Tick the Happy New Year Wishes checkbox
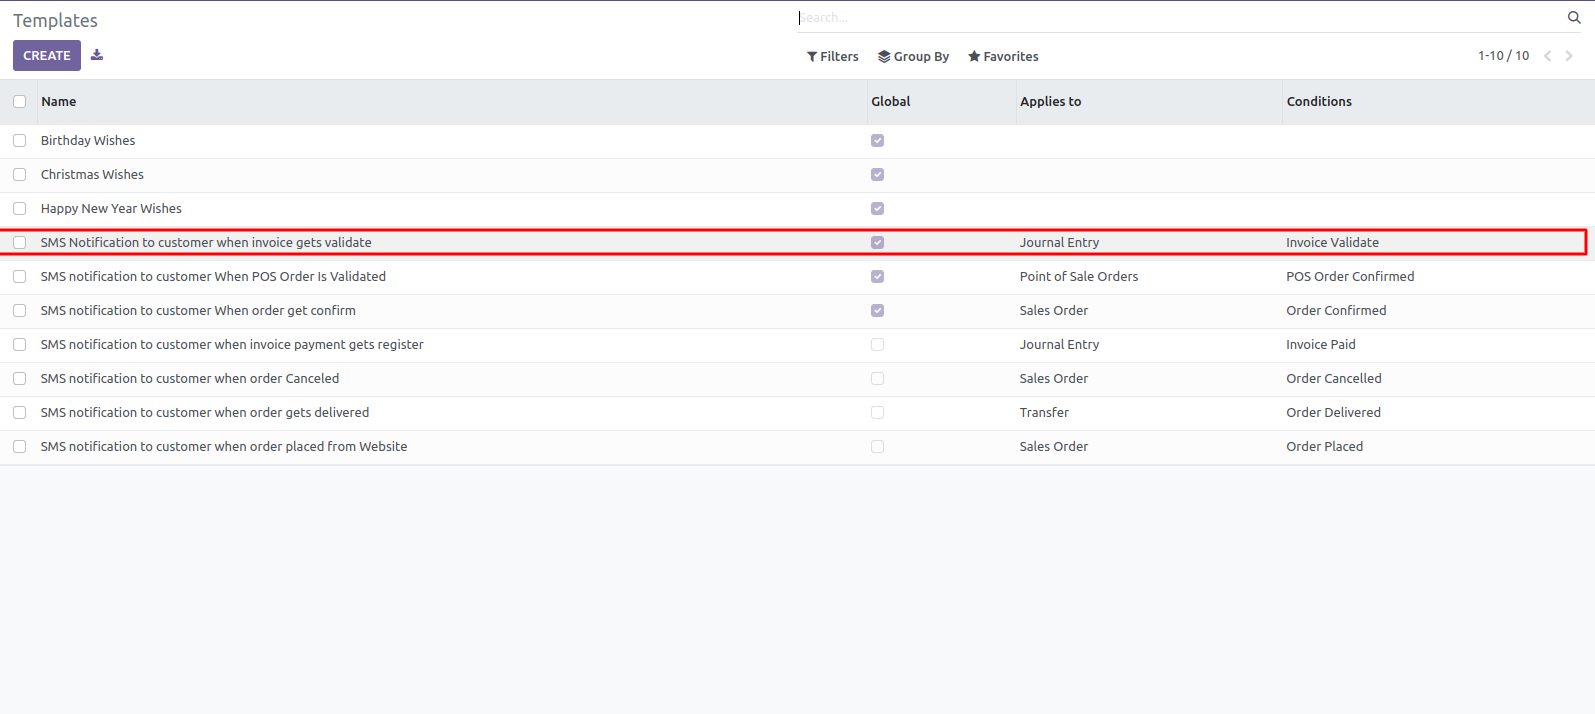The width and height of the screenshot is (1595, 714). point(20,209)
